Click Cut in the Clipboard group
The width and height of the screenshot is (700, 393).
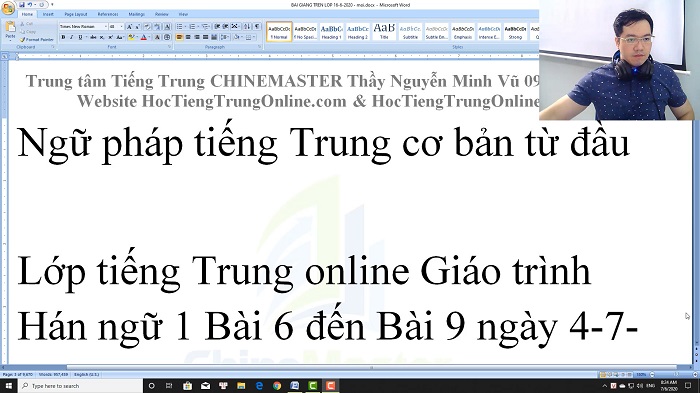(26, 24)
